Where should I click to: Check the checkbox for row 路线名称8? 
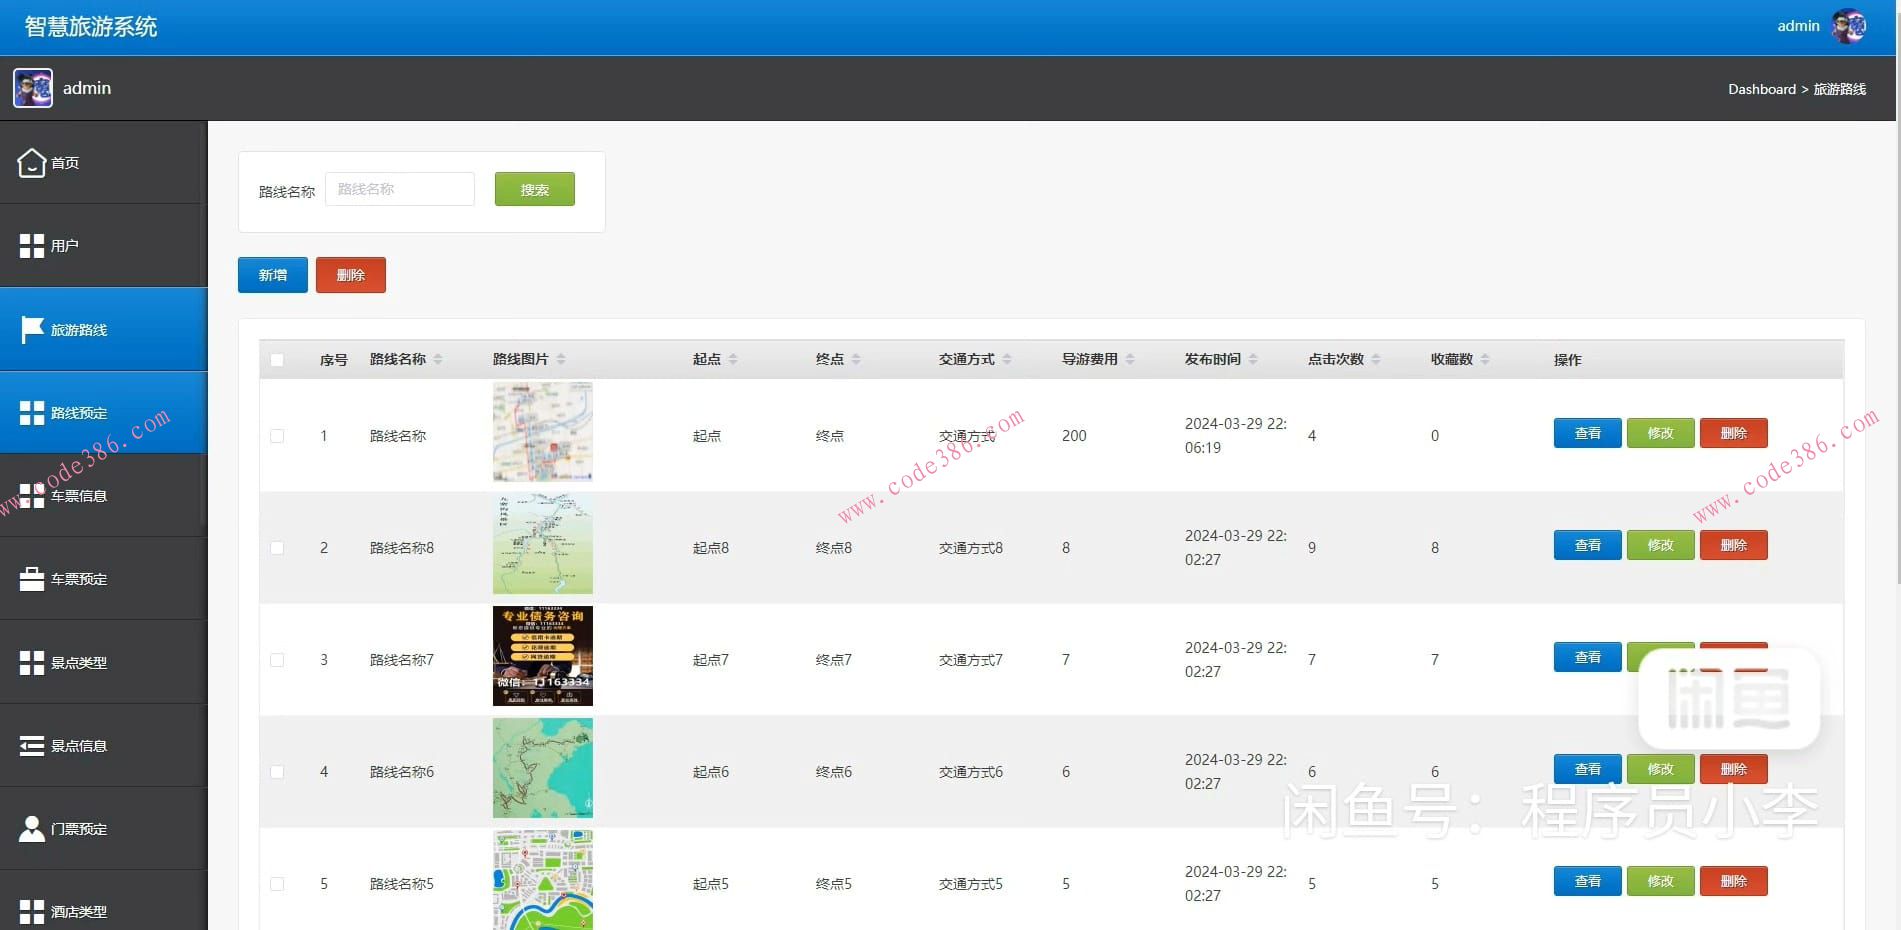tap(277, 548)
